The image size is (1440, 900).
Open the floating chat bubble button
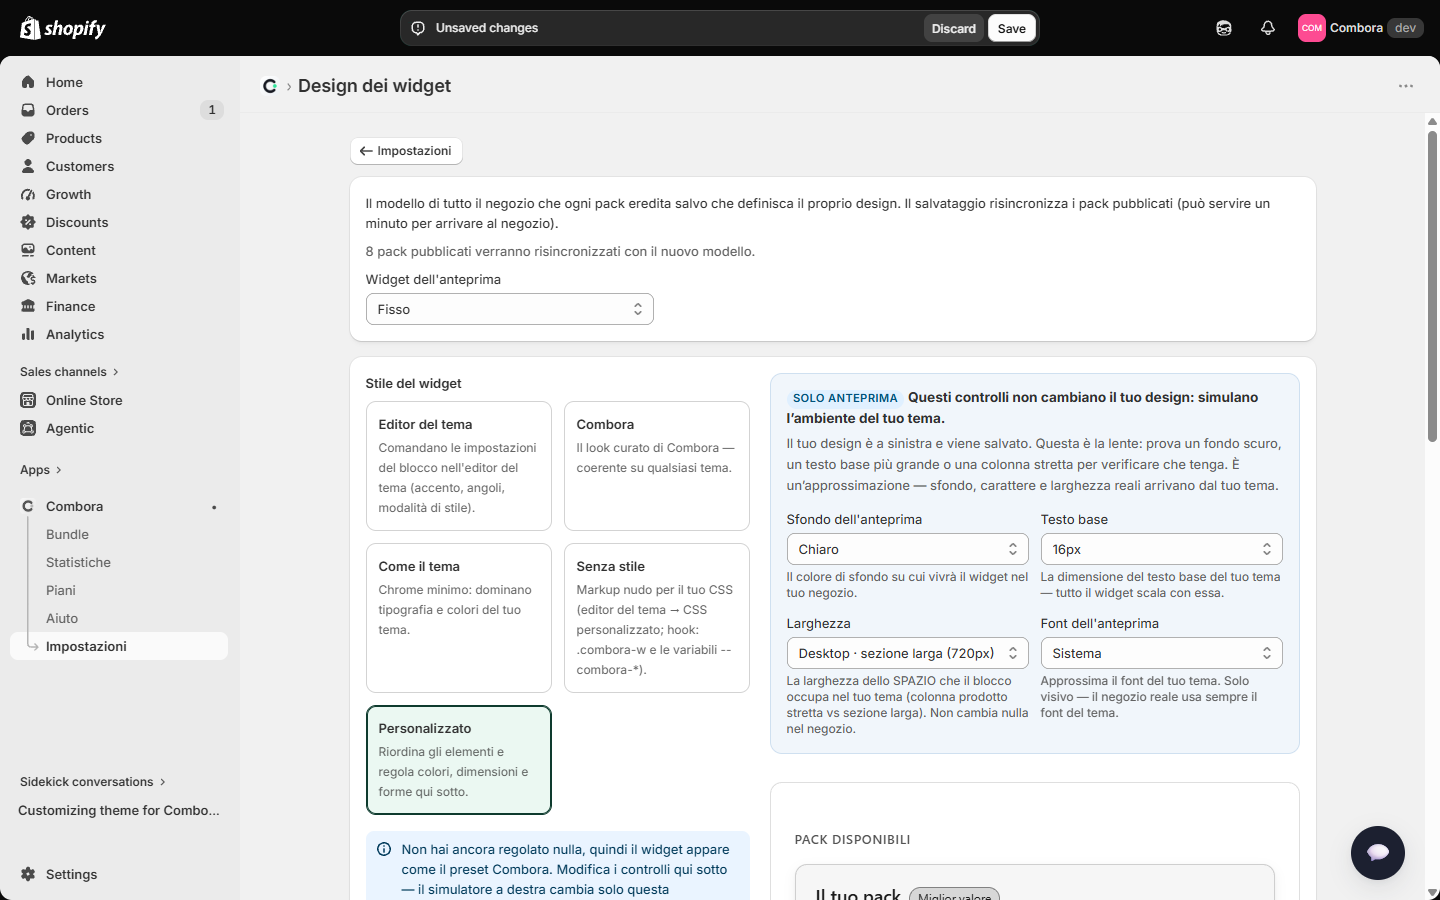tap(1378, 853)
